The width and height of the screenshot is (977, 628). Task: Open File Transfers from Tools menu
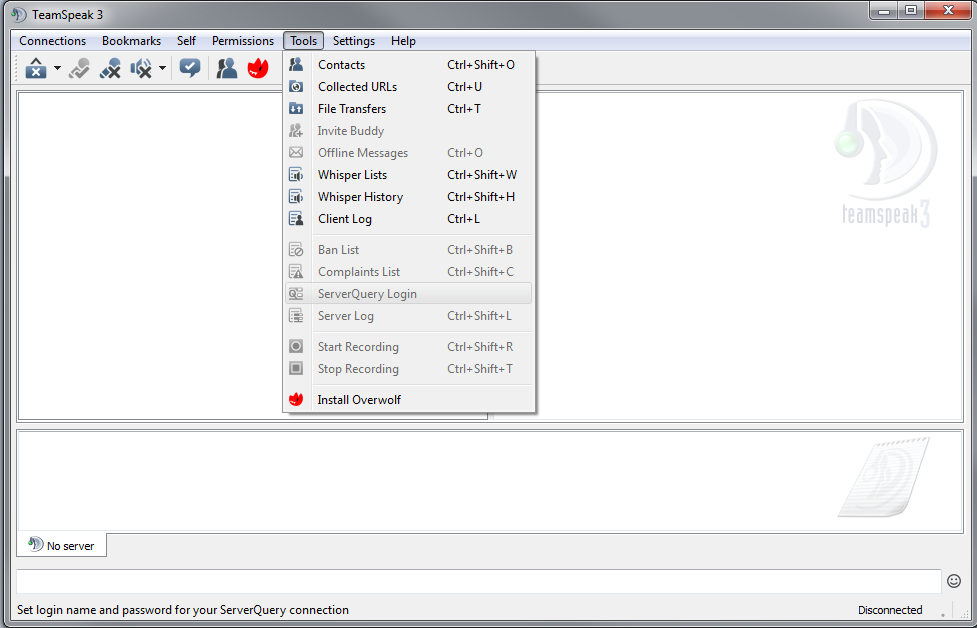pos(409,108)
